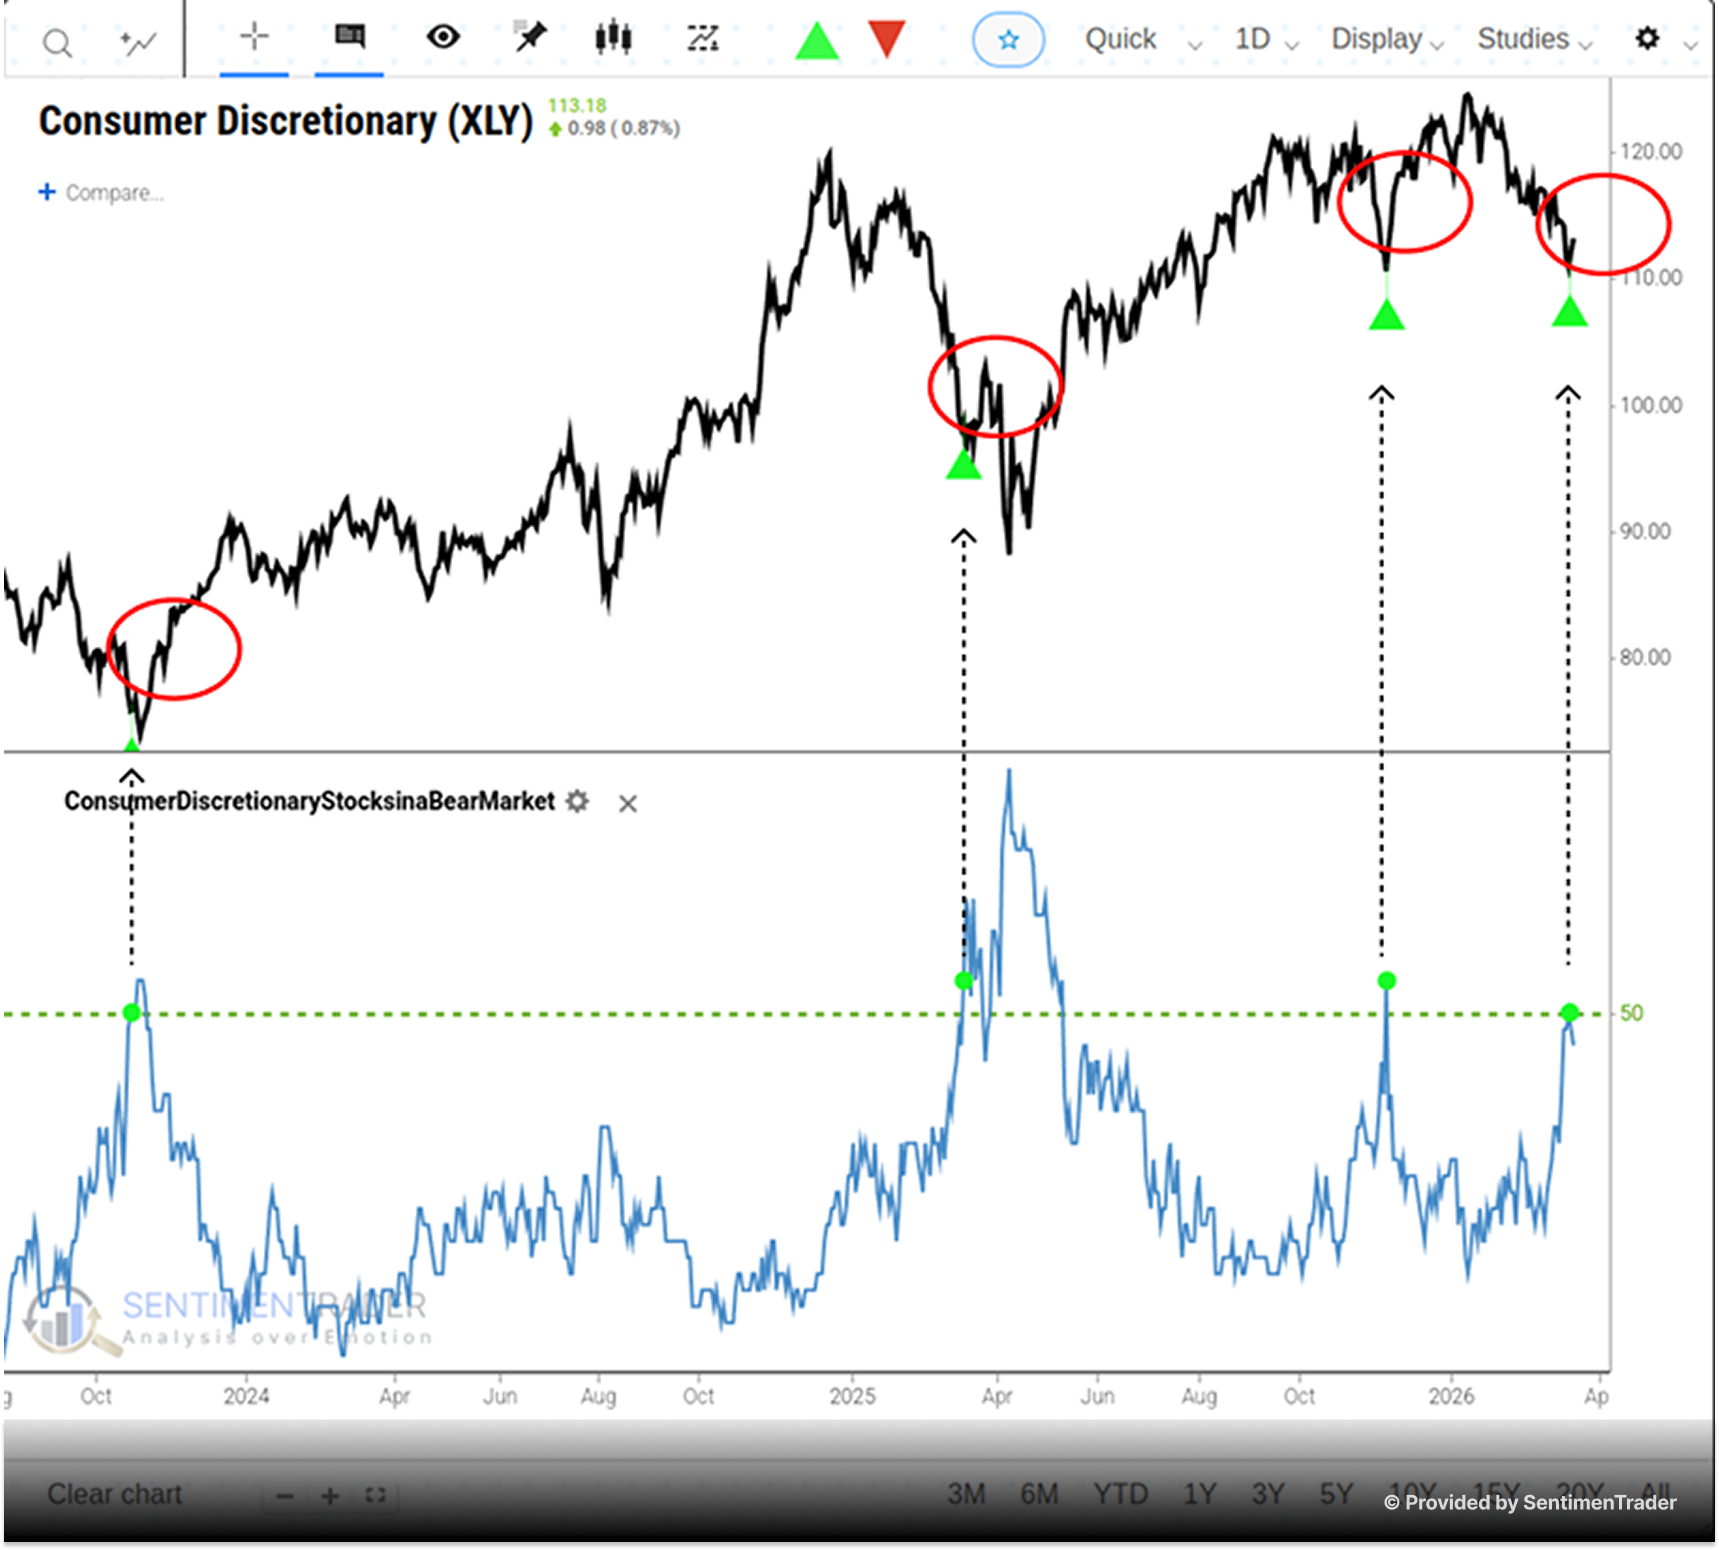This screenshot has height=1550, width=1719.
Task: Click the zoom in plus button
Action: (330, 1496)
